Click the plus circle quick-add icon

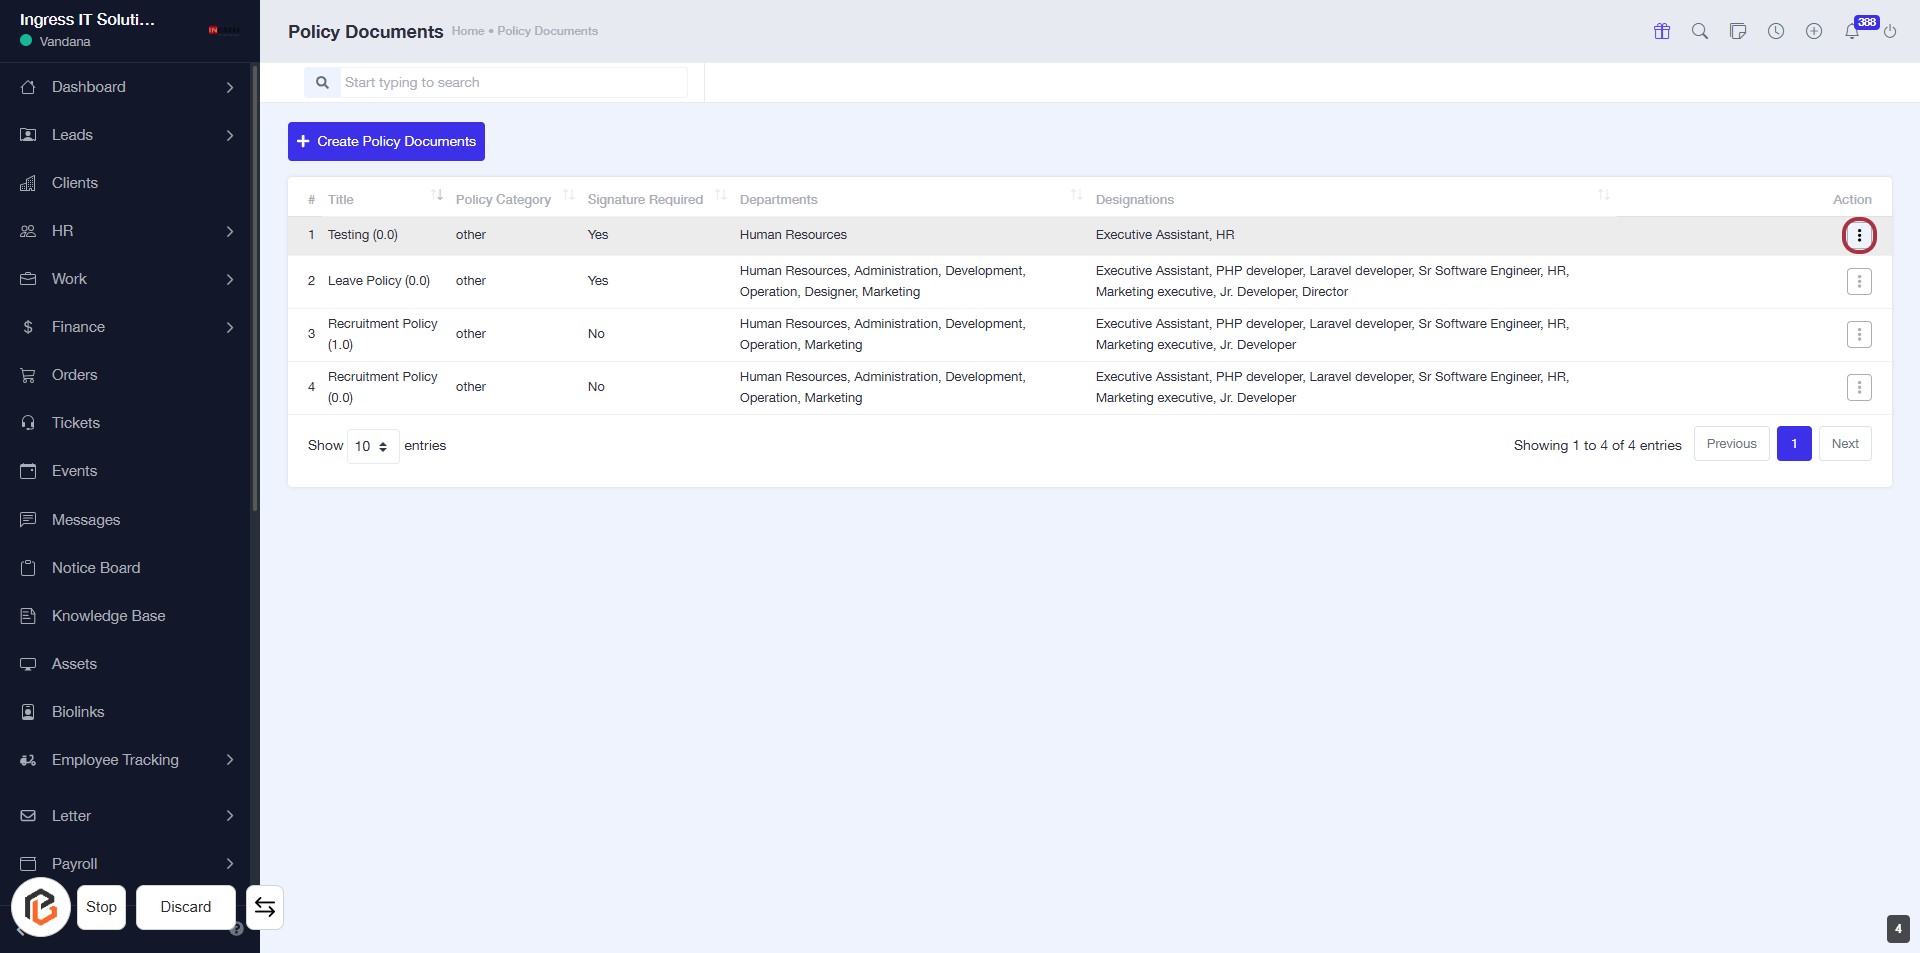(x=1814, y=31)
